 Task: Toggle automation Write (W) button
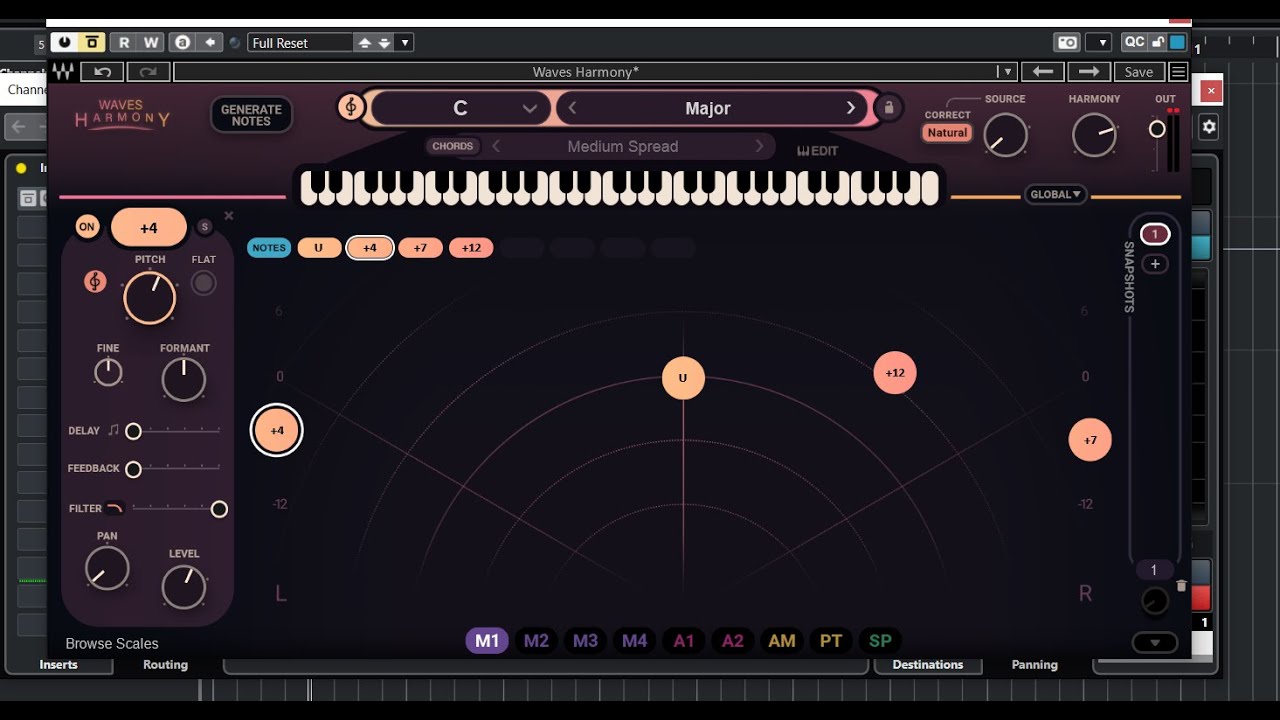(151, 42)
